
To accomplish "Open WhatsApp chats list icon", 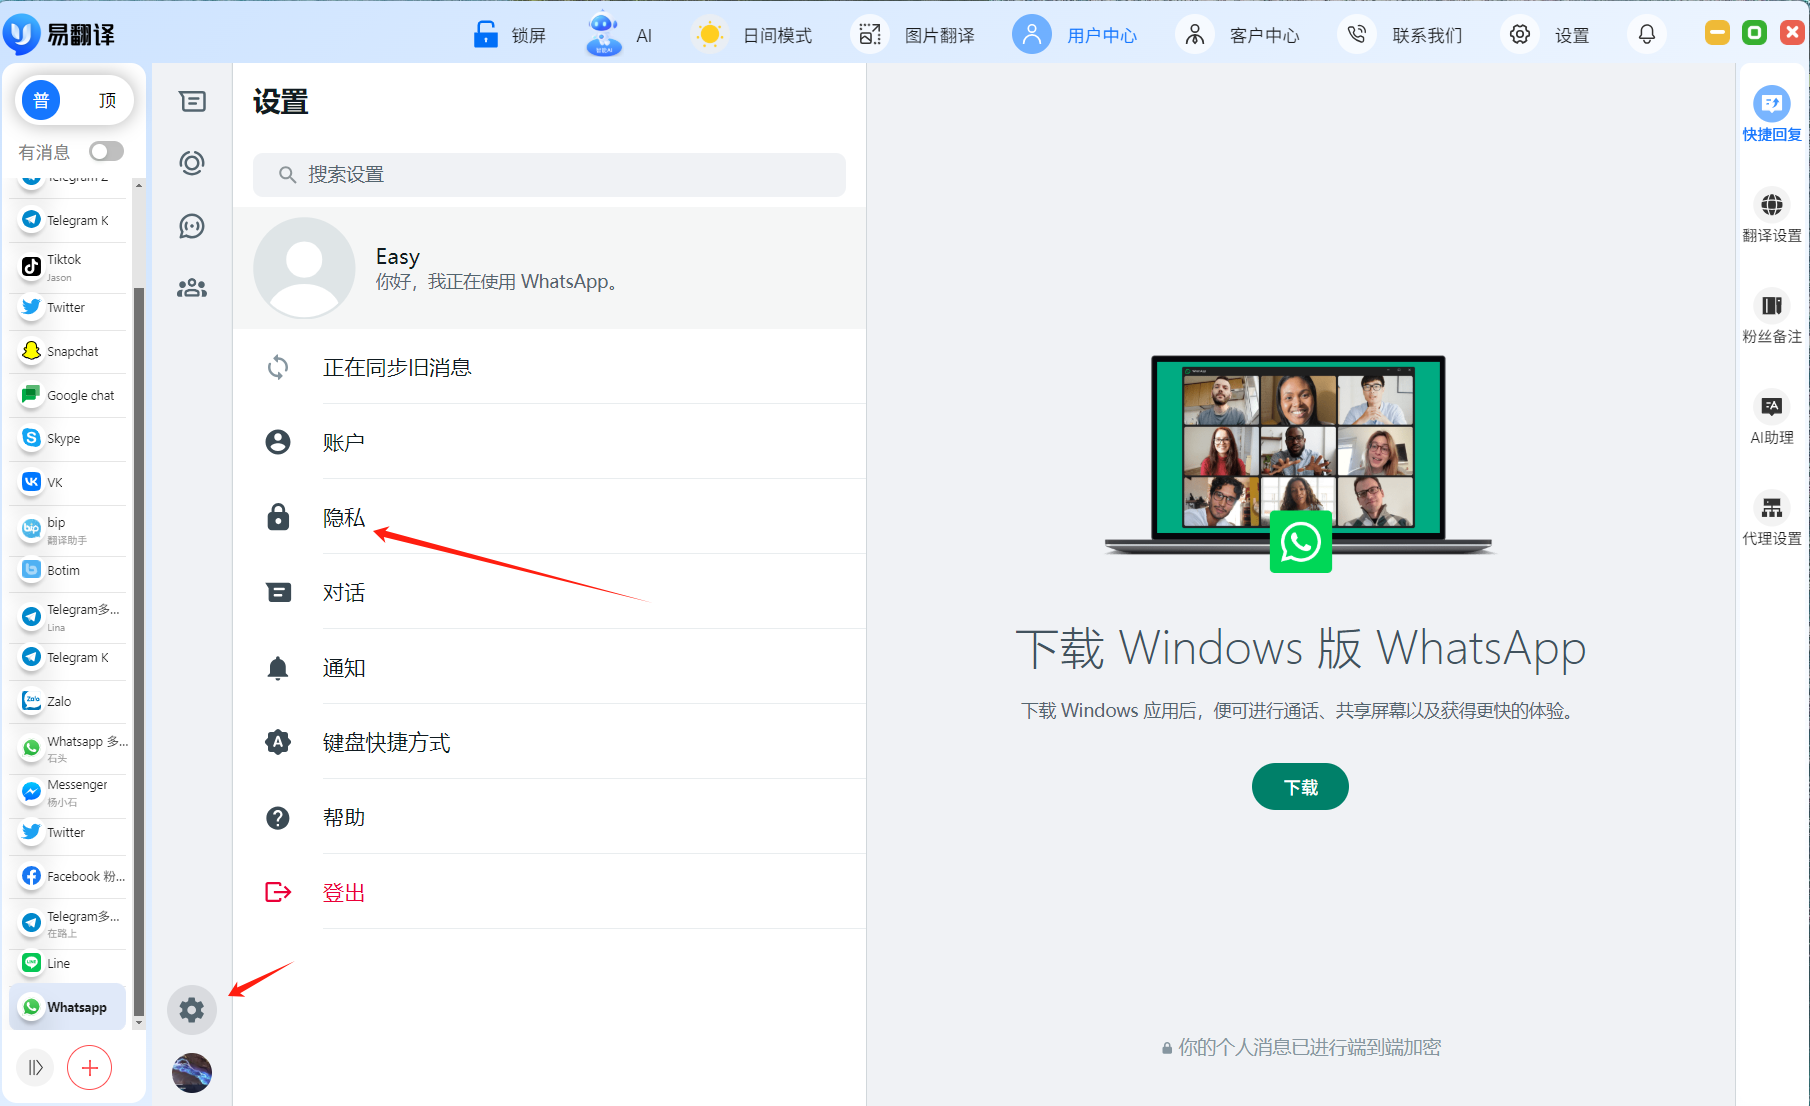I will 192,101.
